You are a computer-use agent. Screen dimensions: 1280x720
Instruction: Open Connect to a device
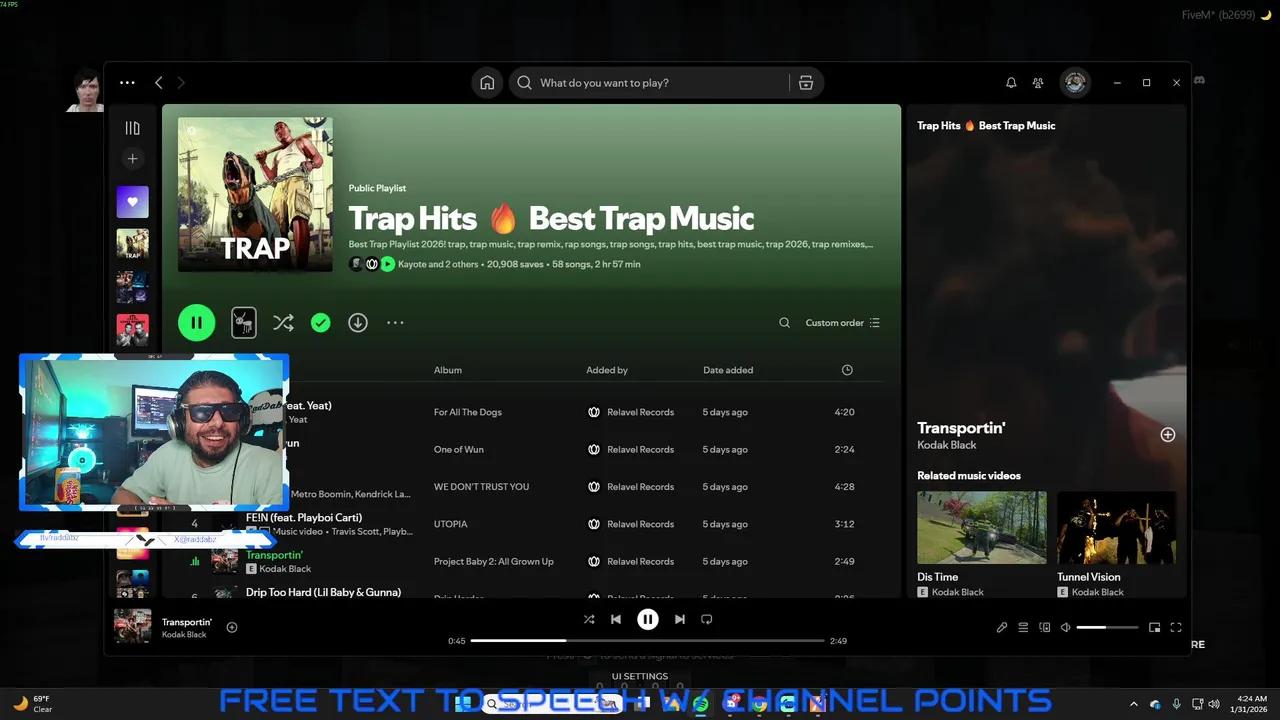(x=1045, y=627)
